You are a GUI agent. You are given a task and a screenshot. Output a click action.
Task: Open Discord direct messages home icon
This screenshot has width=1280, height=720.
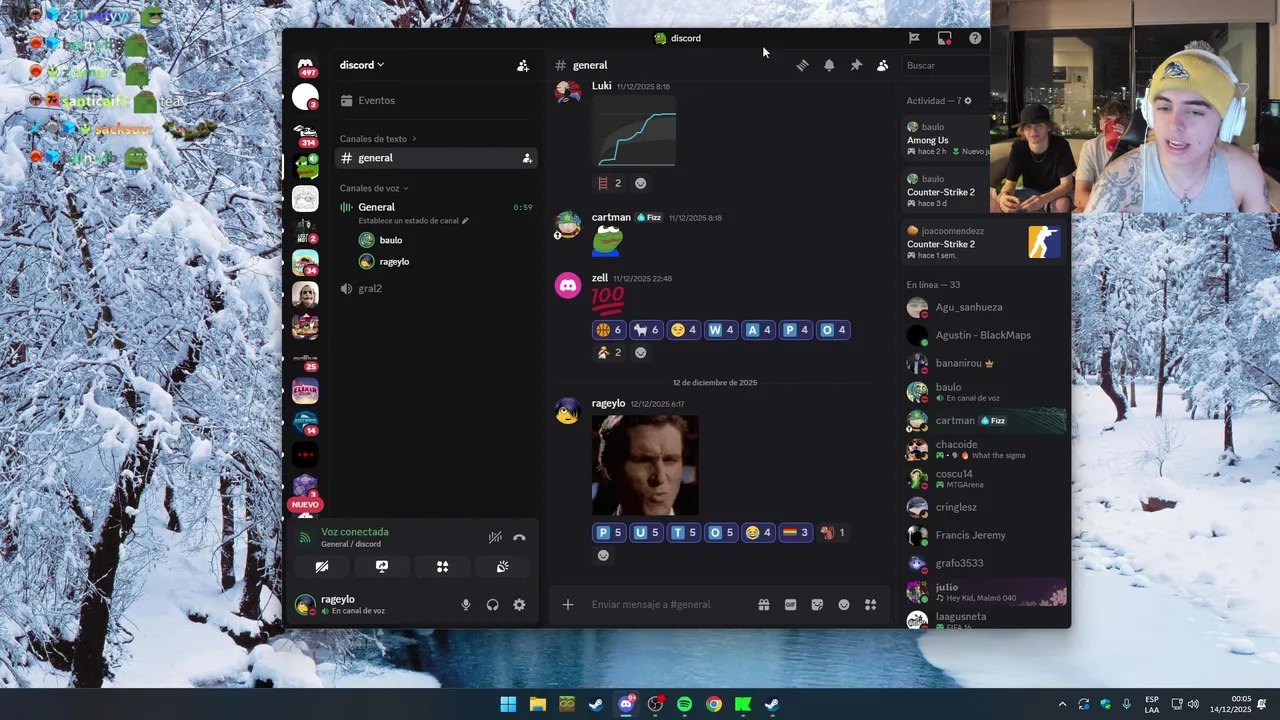tap(305, 65)
